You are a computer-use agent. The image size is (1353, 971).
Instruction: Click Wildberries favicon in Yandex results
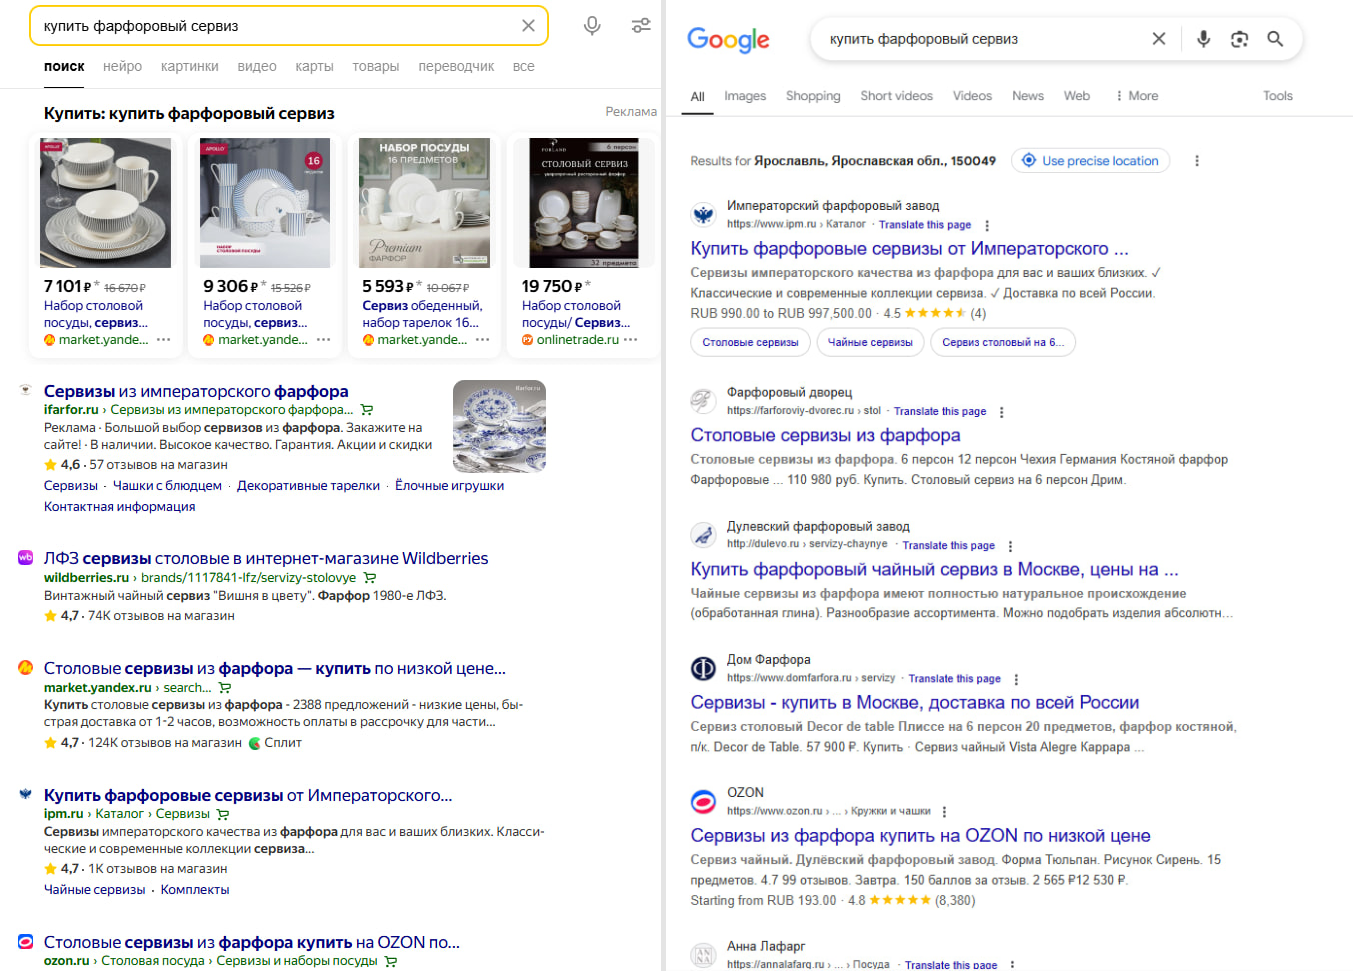[x=26, y=558]
